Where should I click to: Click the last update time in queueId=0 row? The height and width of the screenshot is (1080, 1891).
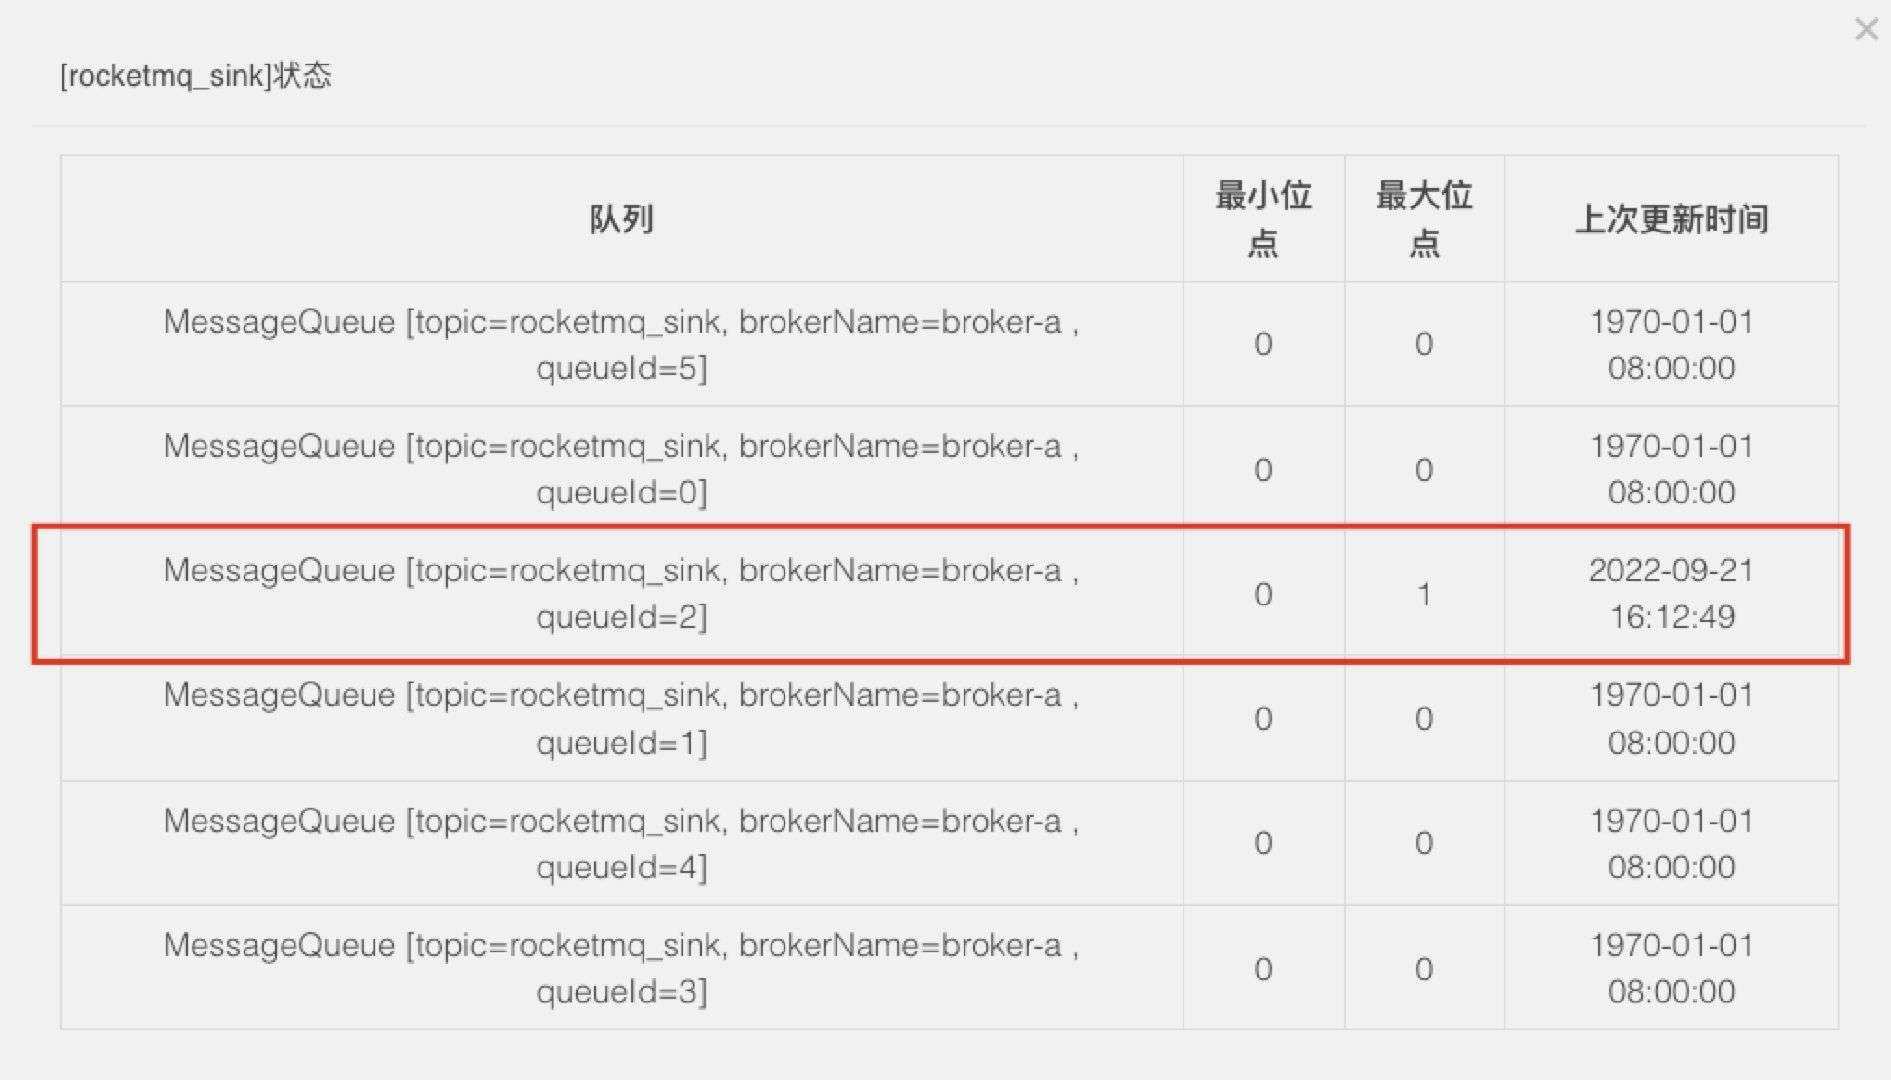(x=1671, y=468)
